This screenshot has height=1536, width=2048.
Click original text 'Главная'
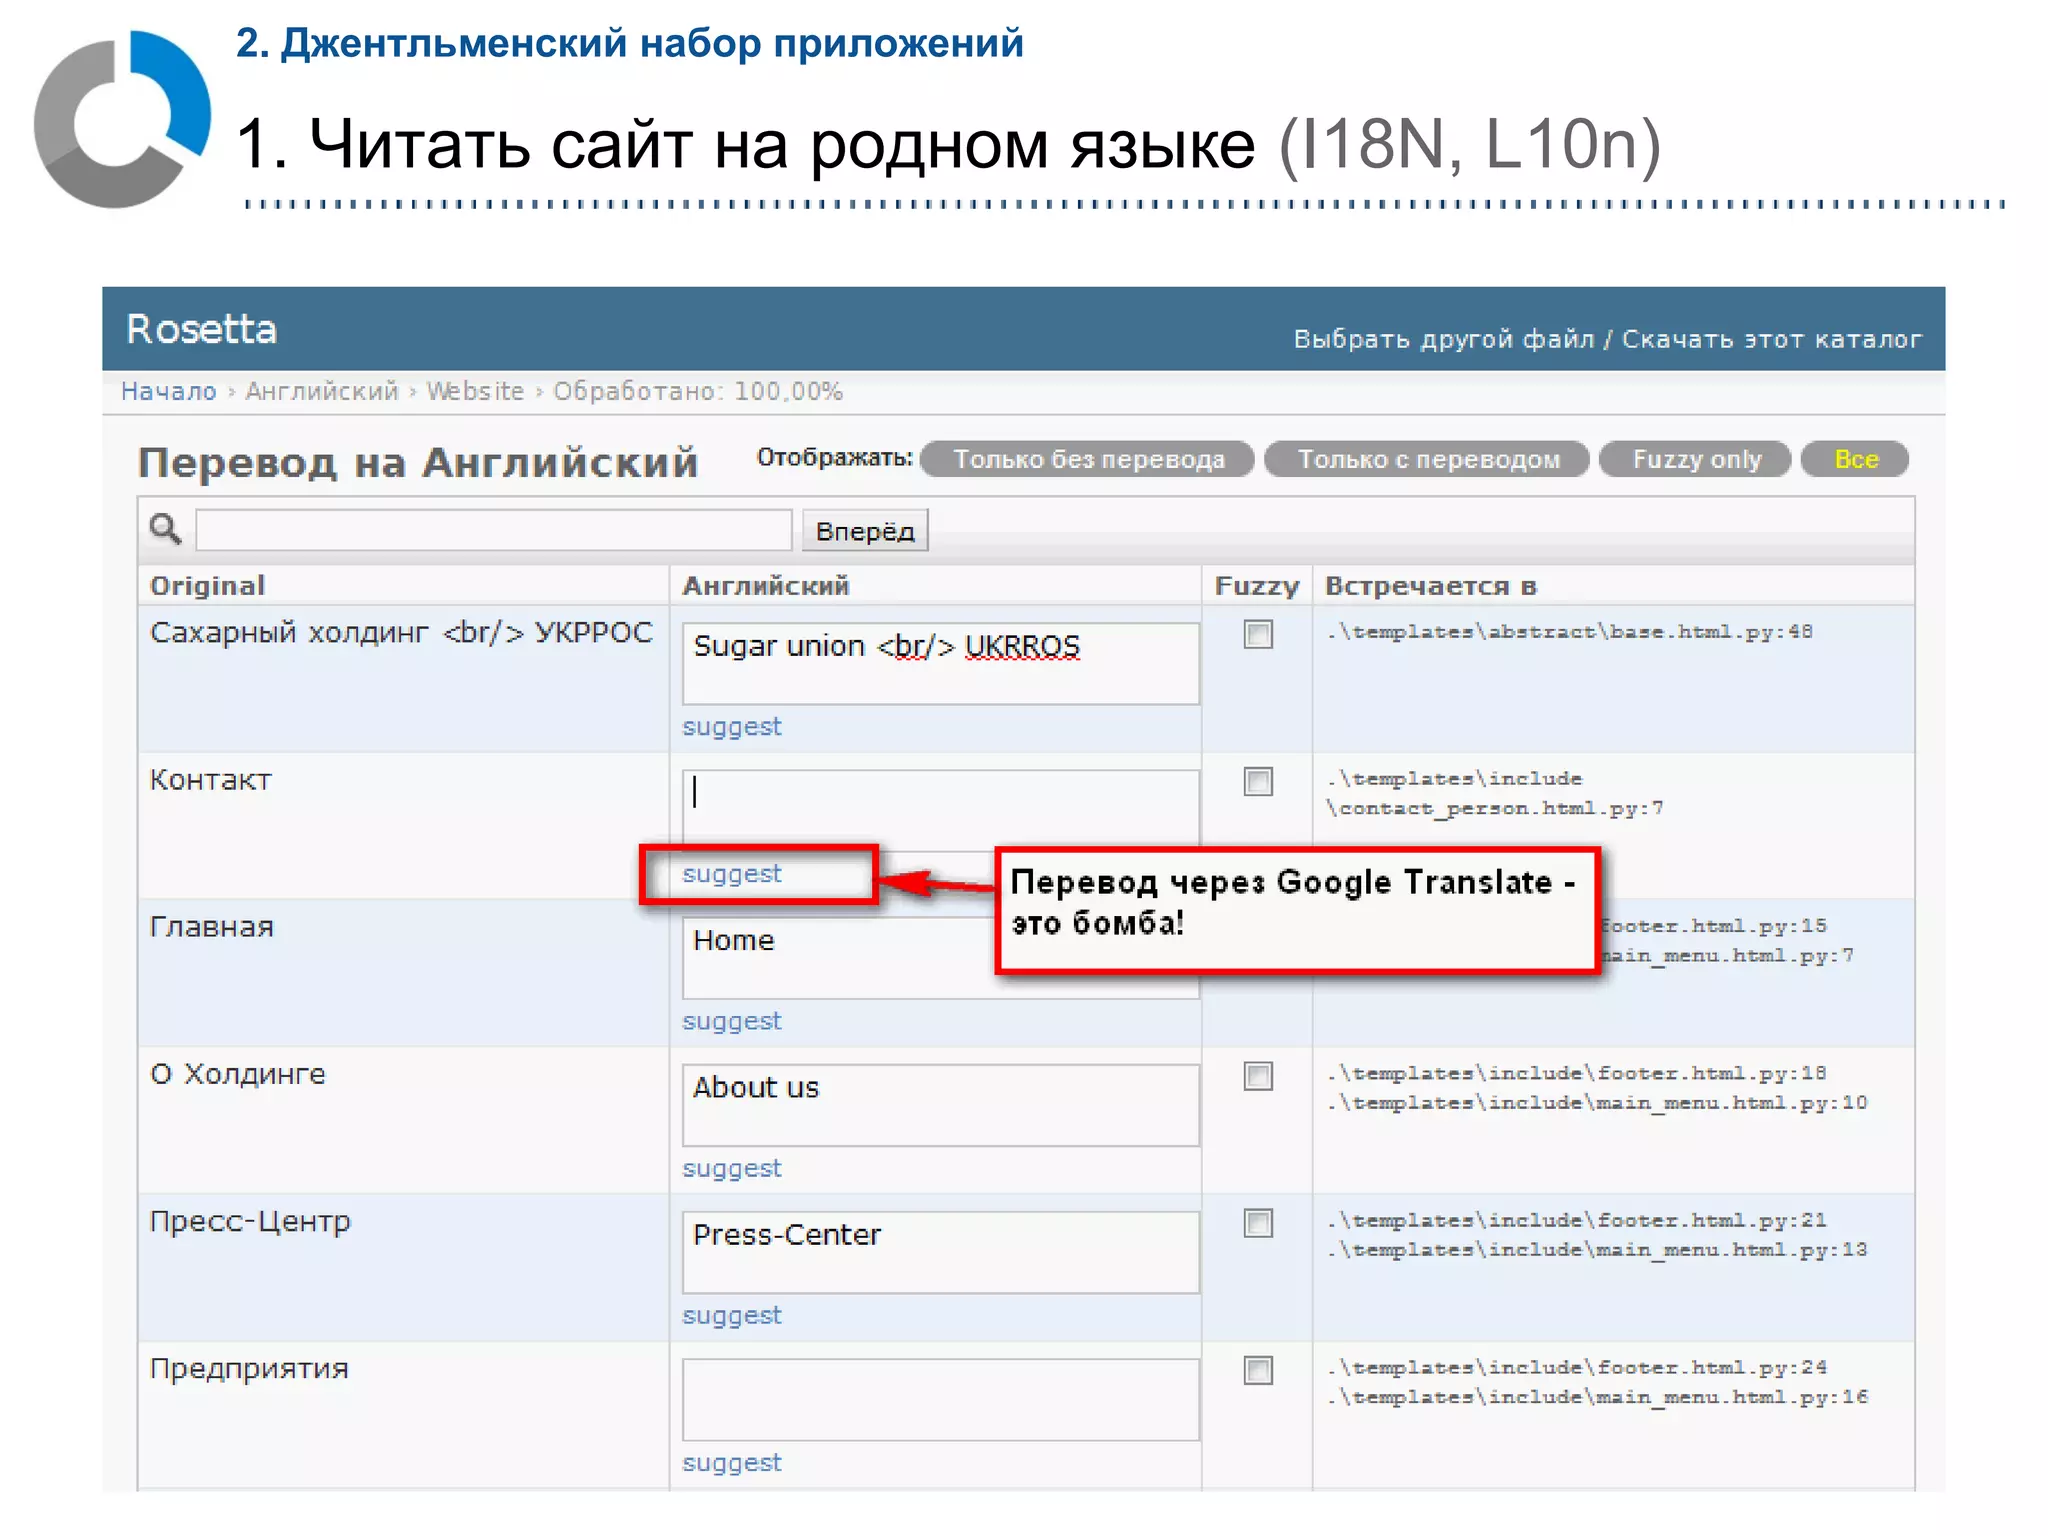pyautogui.click(x=211, y=927)
